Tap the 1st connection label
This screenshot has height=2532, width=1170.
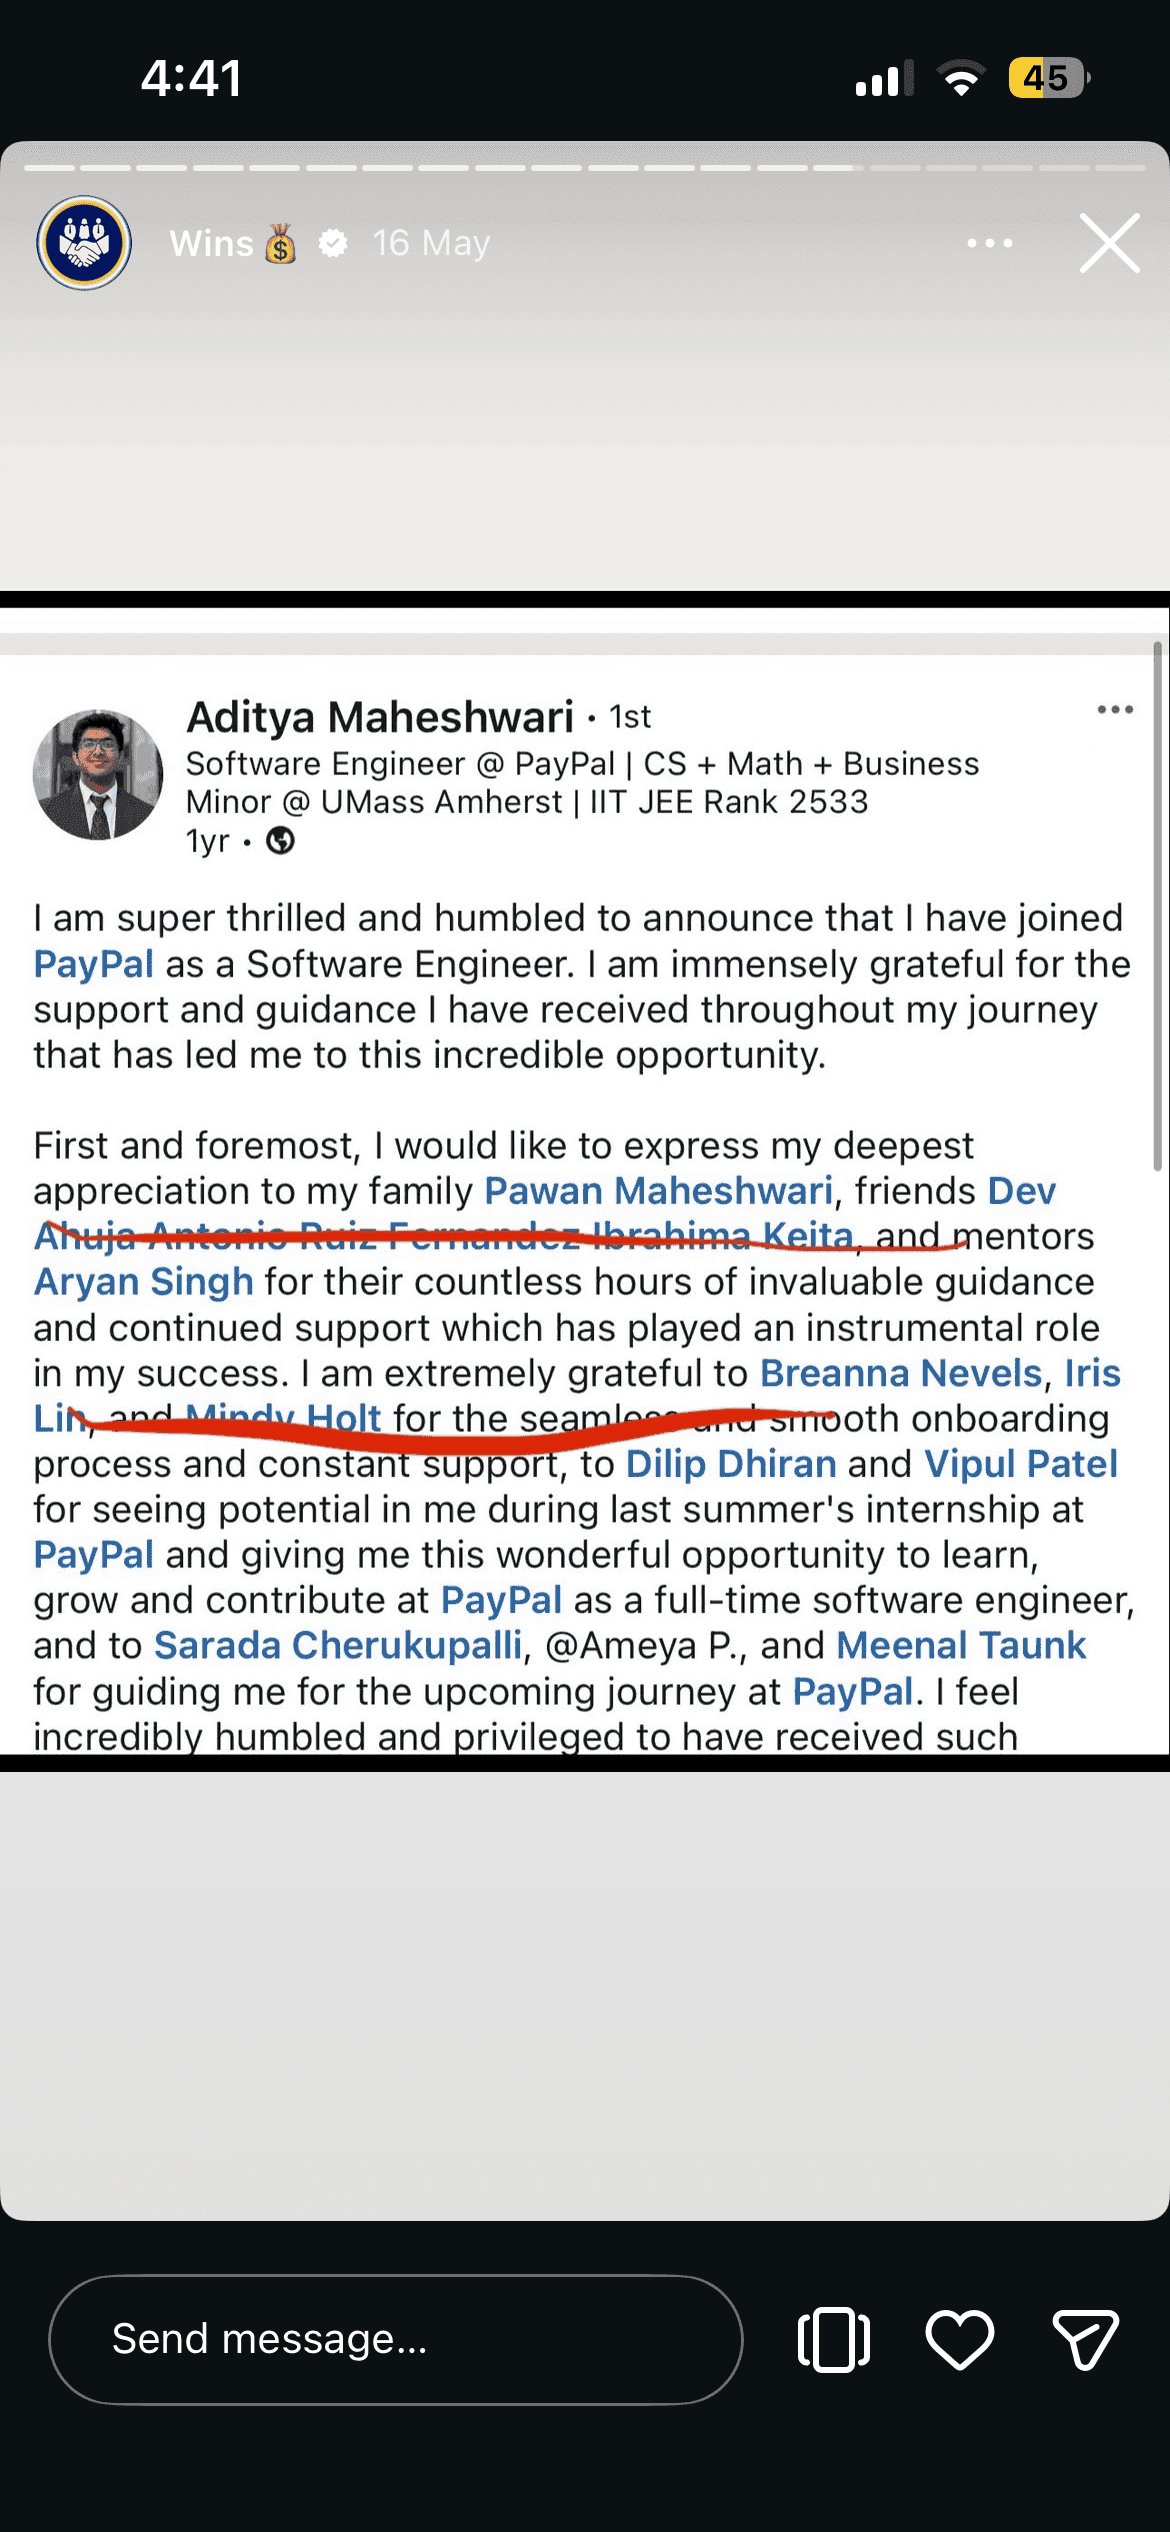[630, 717]
